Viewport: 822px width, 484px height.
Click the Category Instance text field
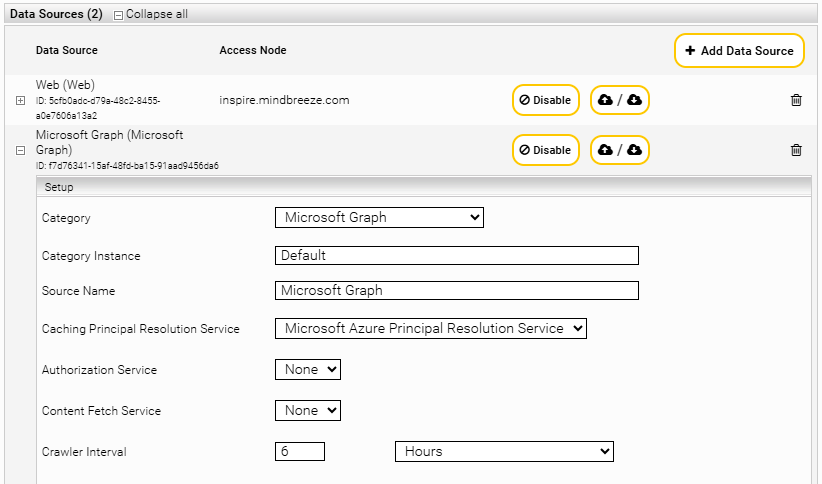(x=456, y=255)
